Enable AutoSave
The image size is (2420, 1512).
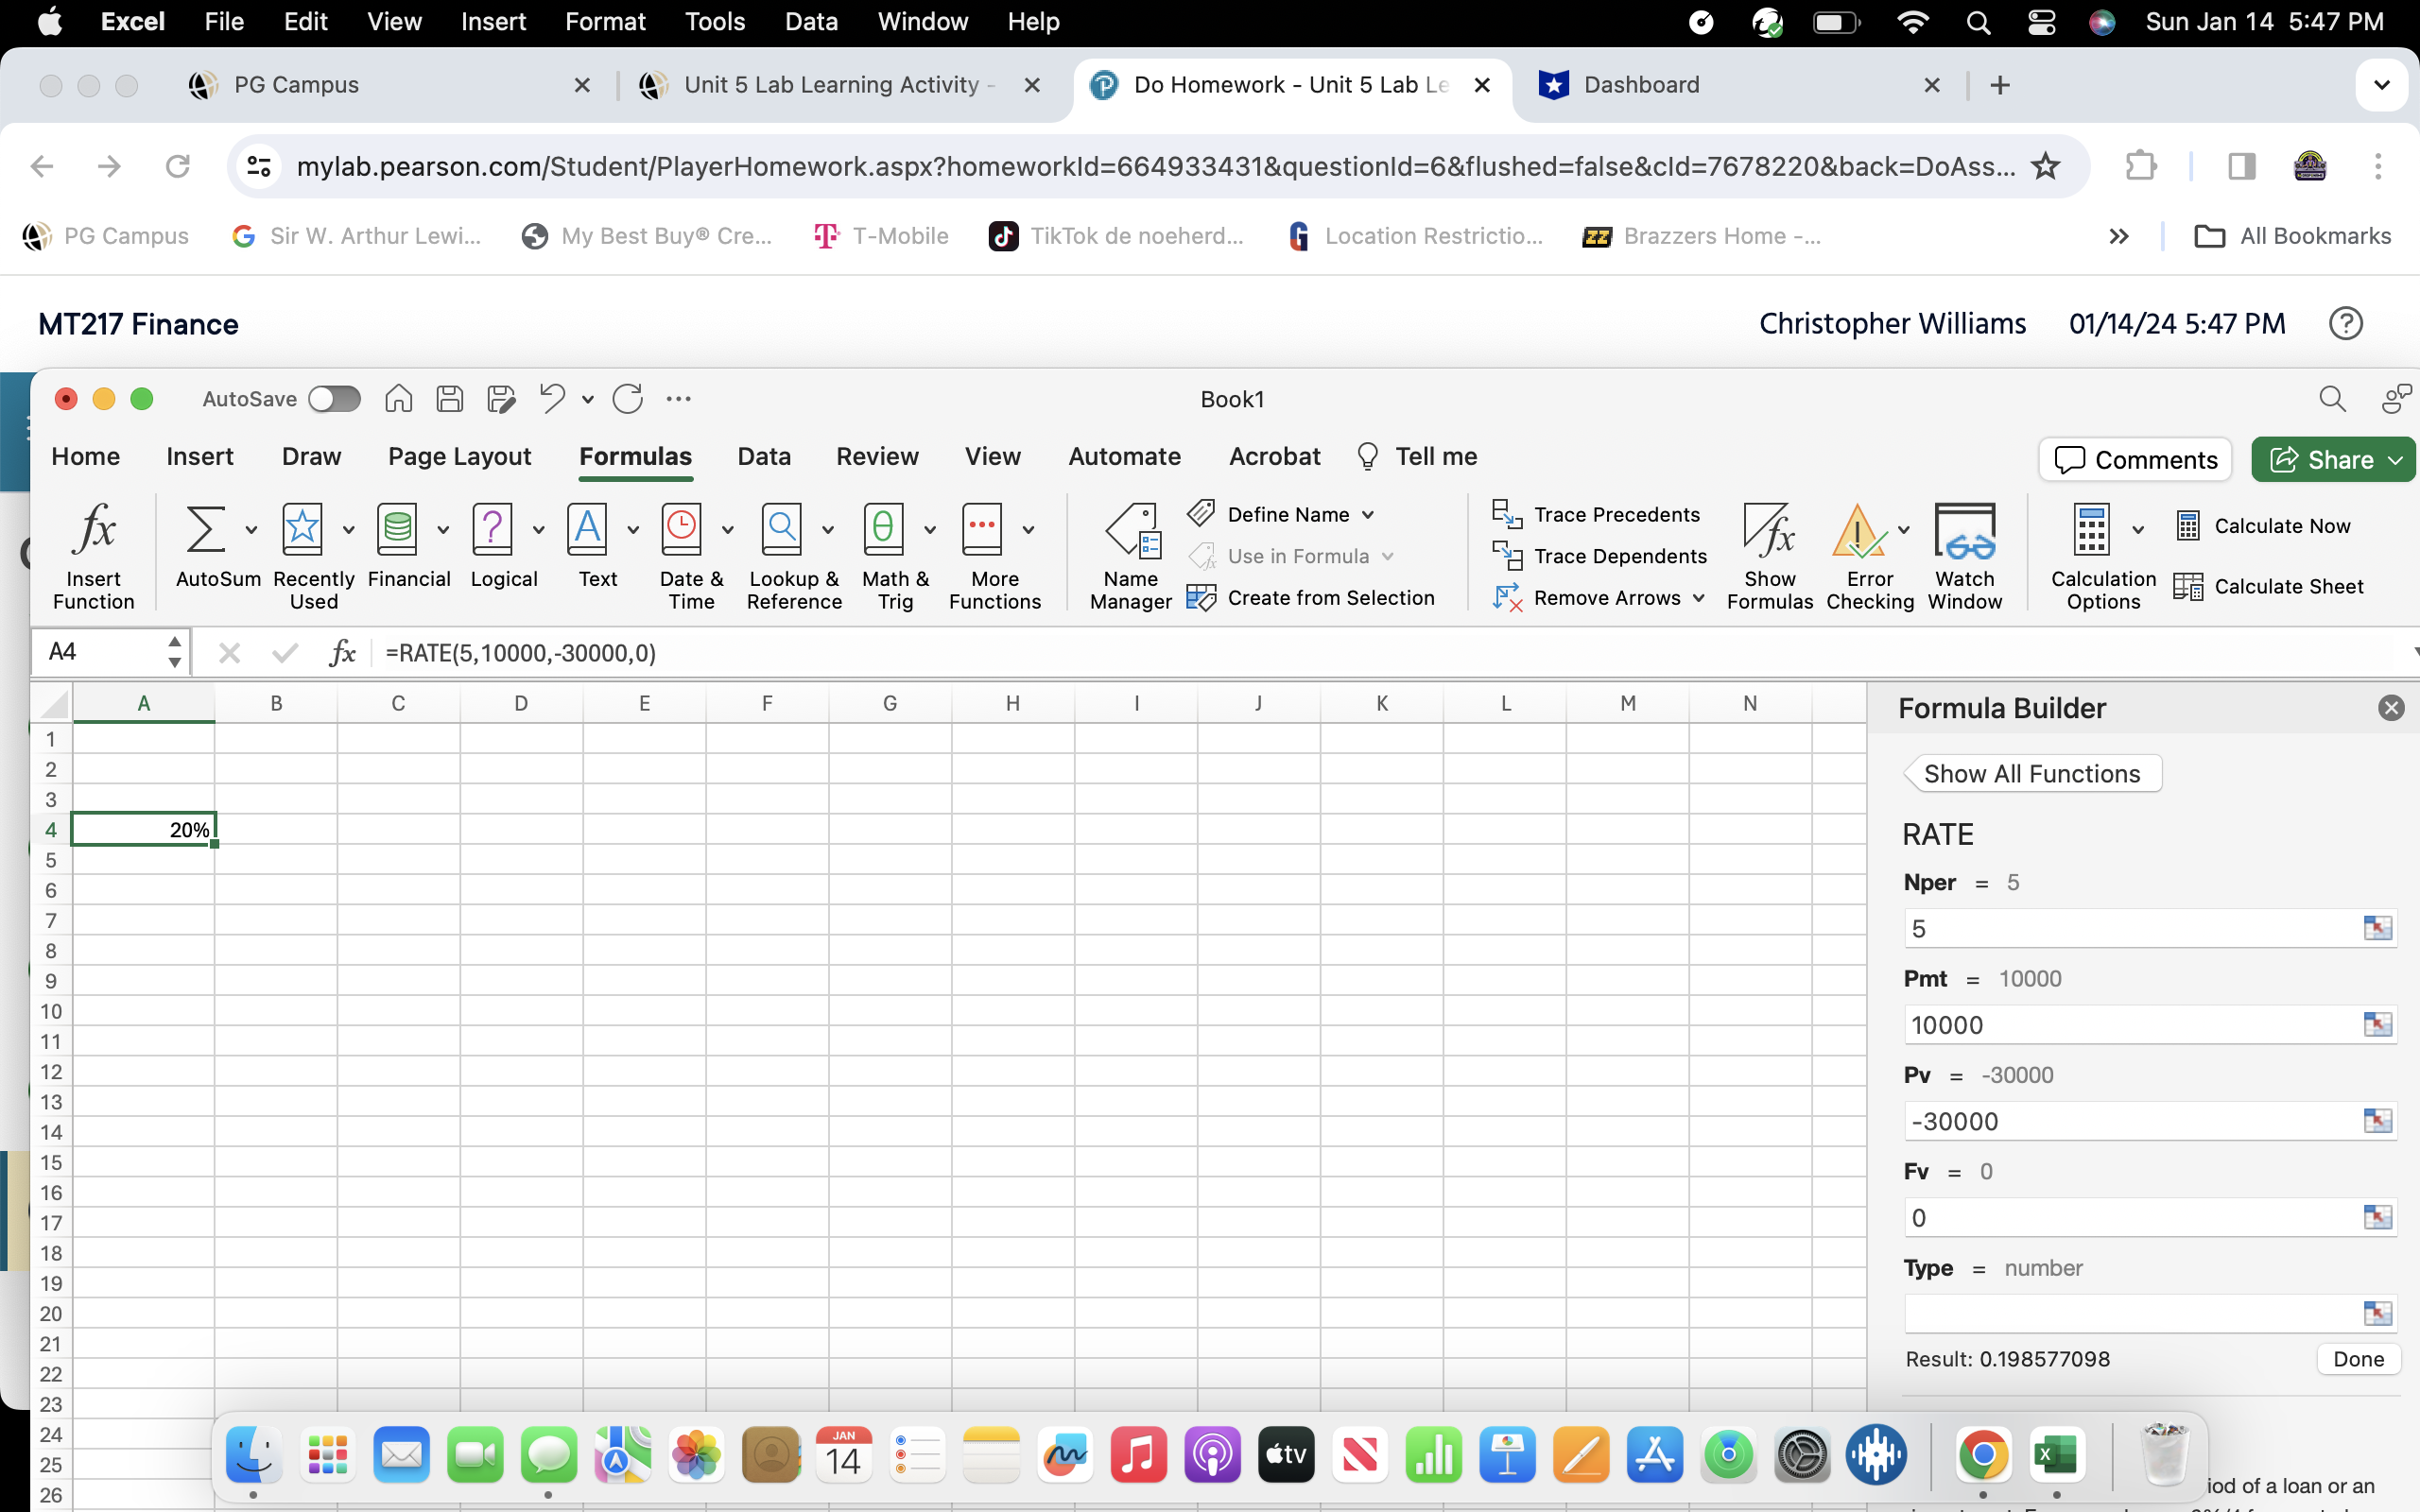pyautogui.click(x=335, y=398)
